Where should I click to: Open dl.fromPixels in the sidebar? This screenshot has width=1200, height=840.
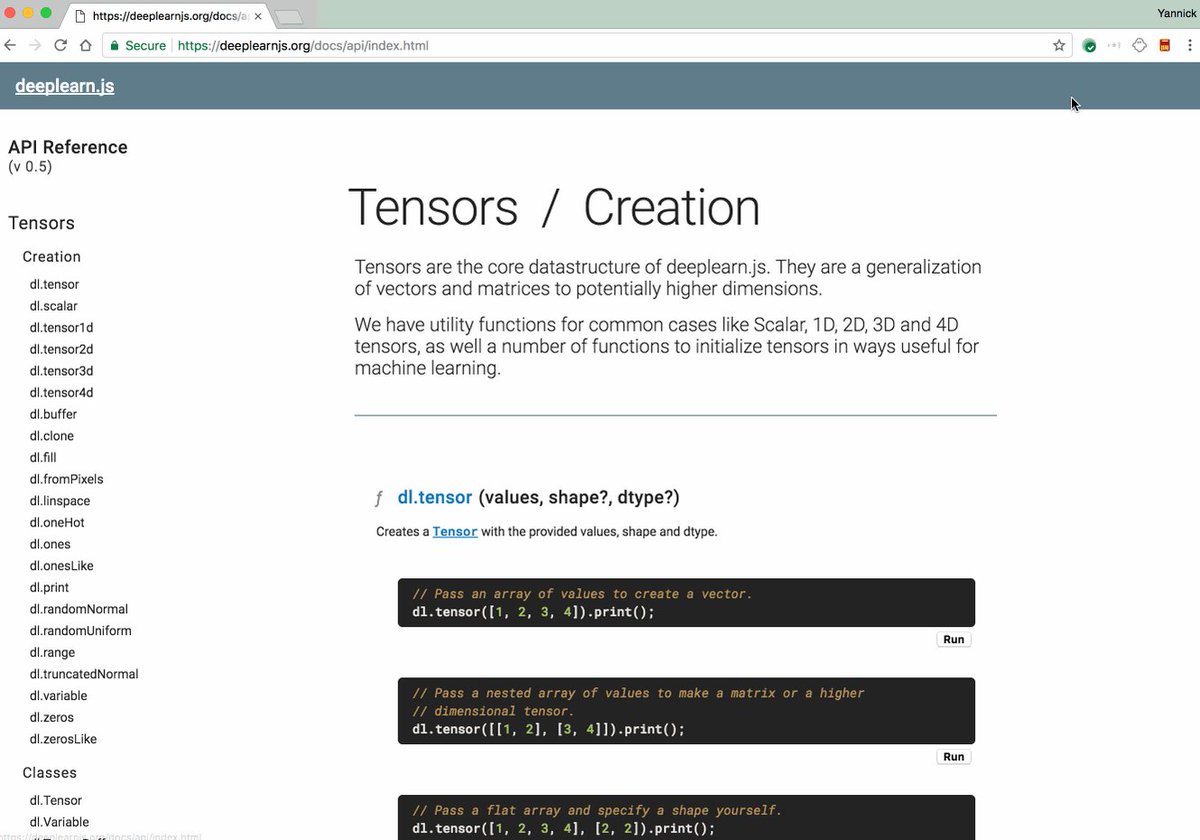pos(66,479)
